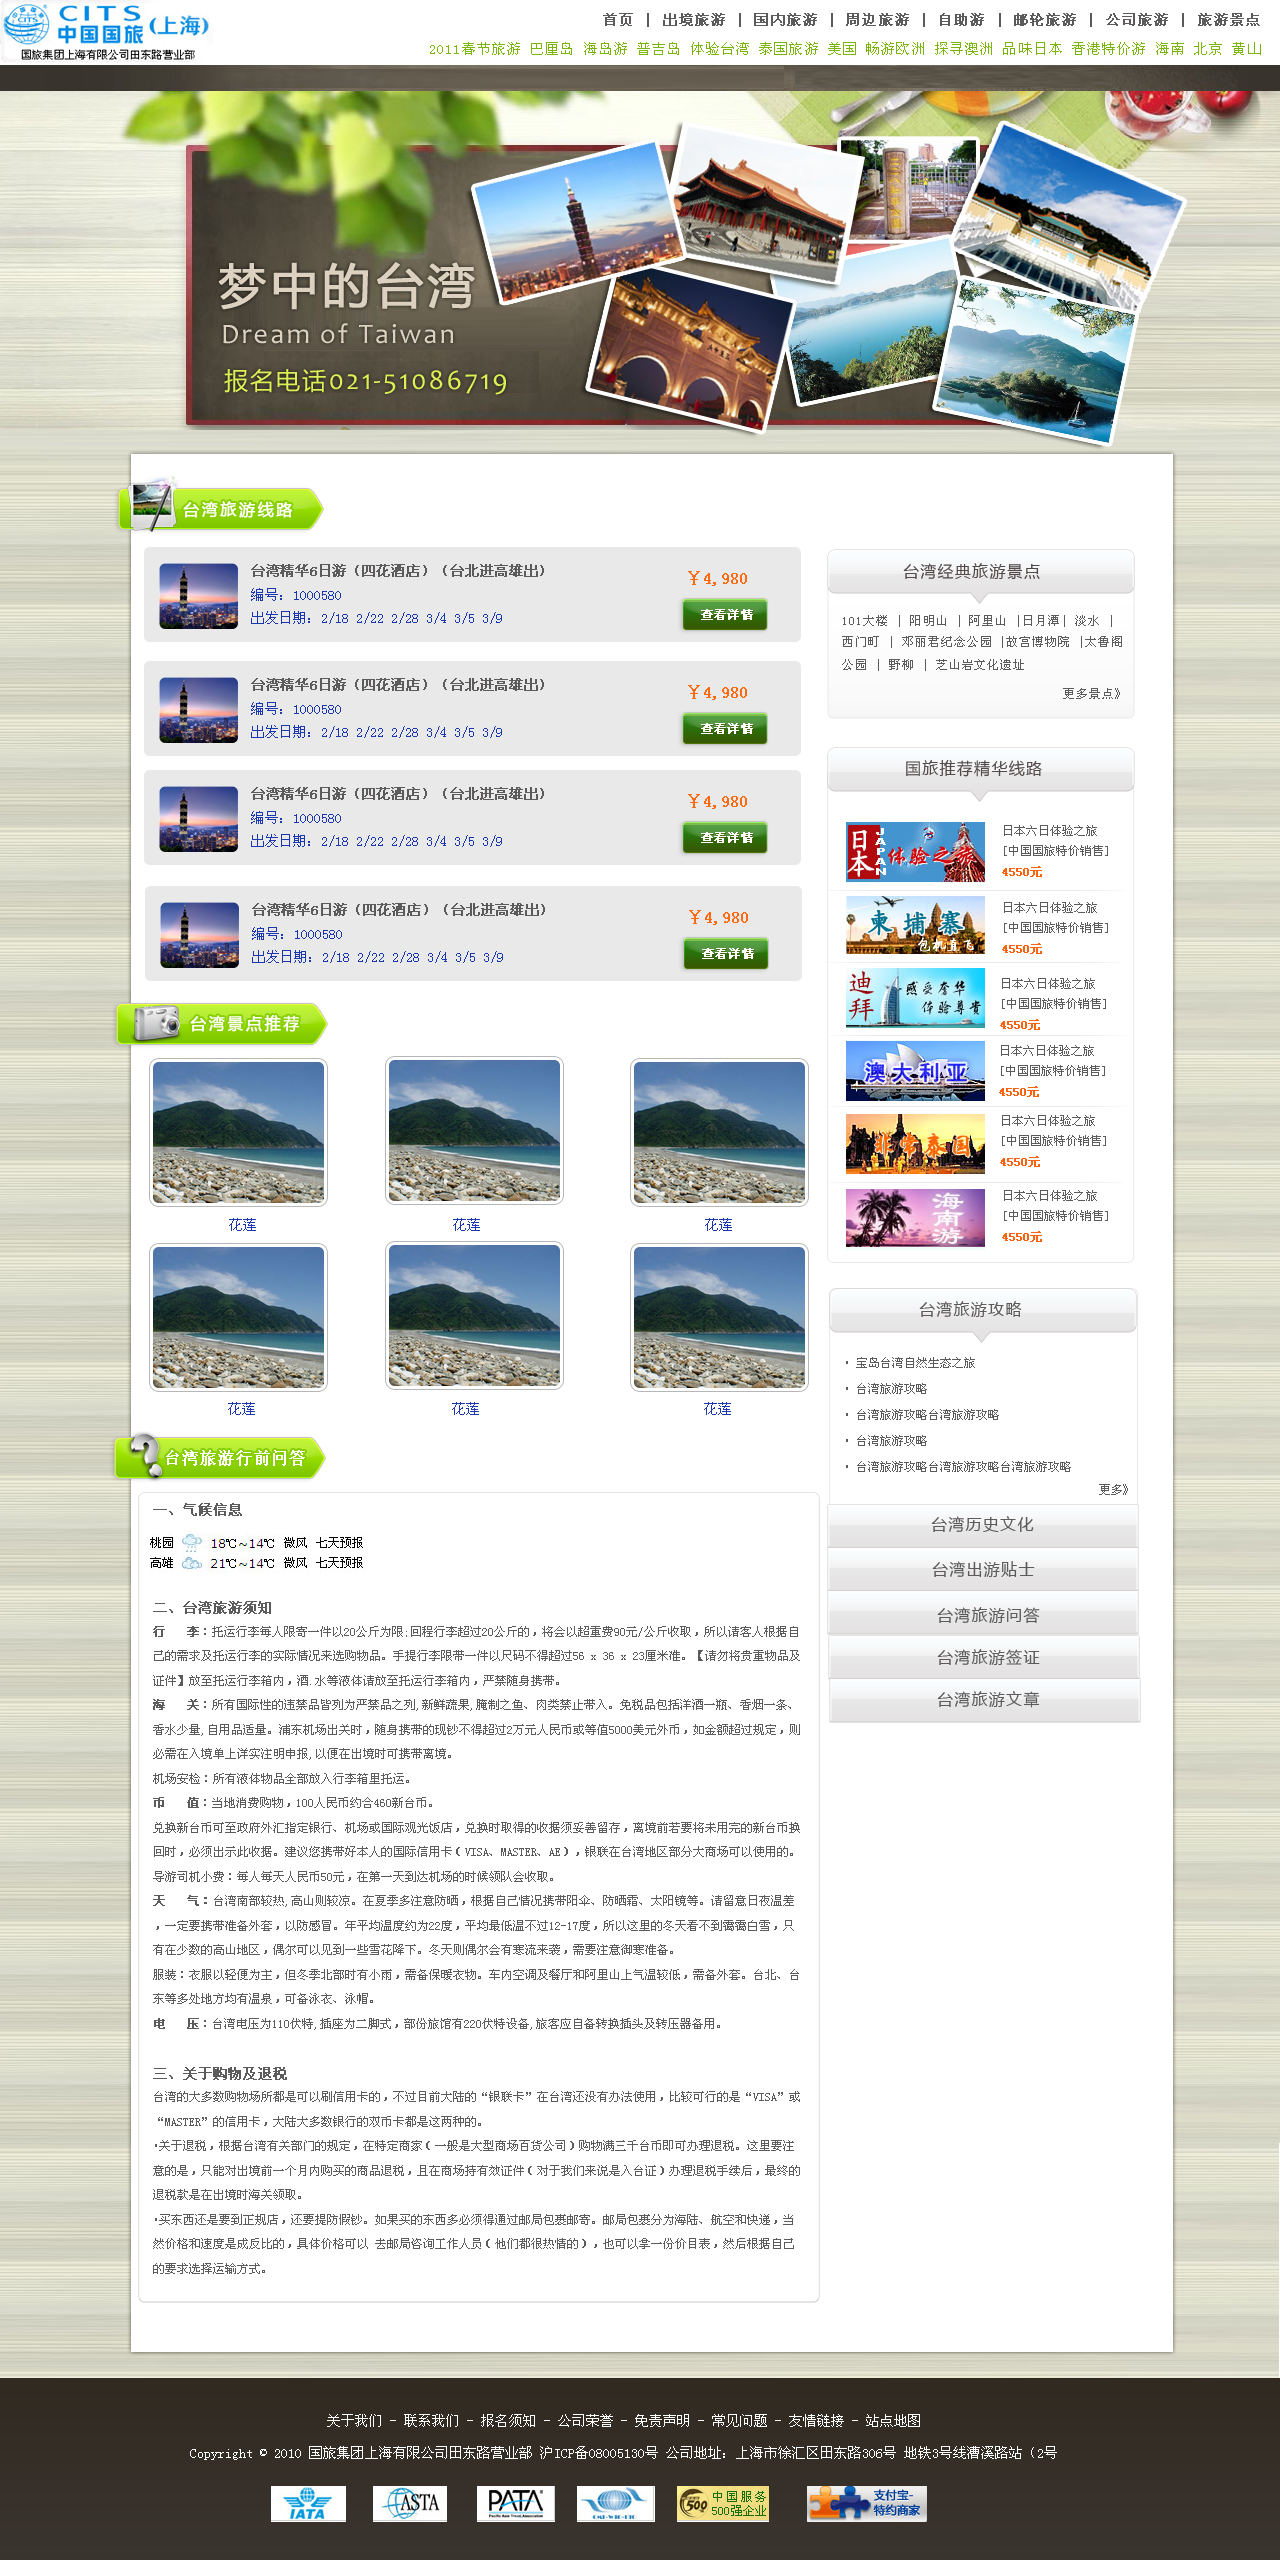
Task: Select 周边旅游 in the top navigation
Action: (877, 20)
